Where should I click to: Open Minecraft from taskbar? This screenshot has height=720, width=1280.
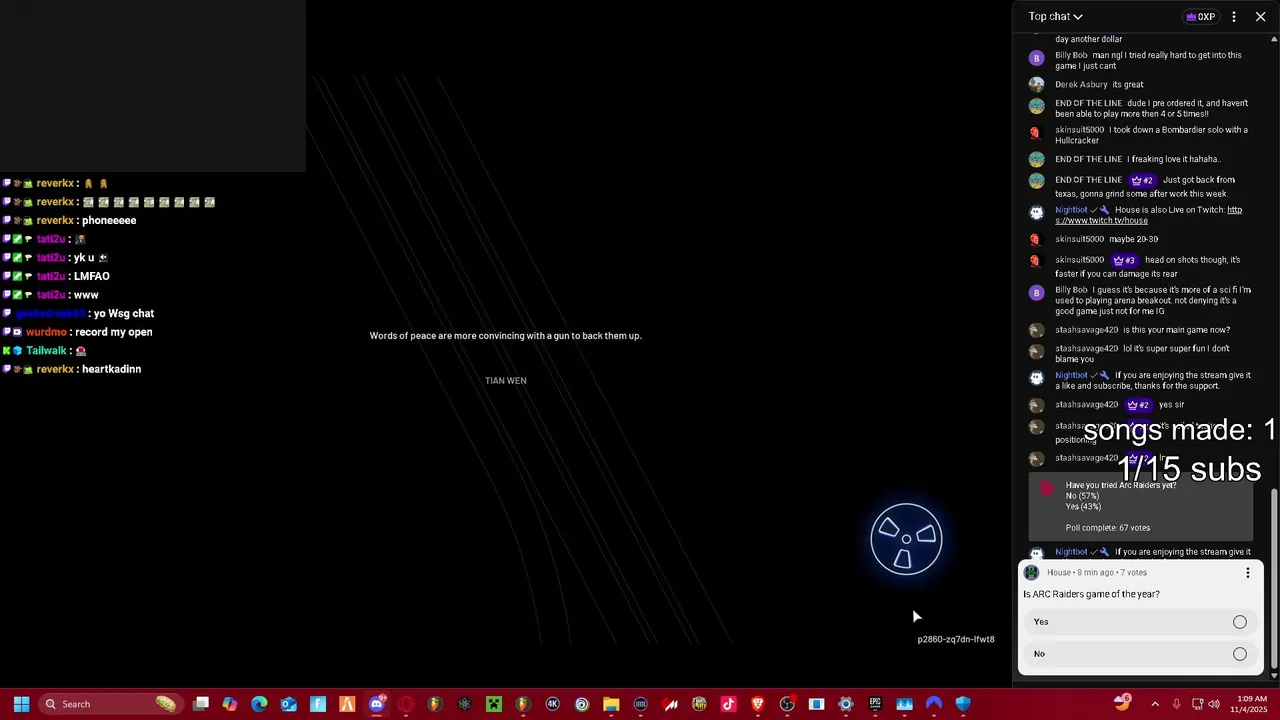pyautogui.click(x=494, y=704)
